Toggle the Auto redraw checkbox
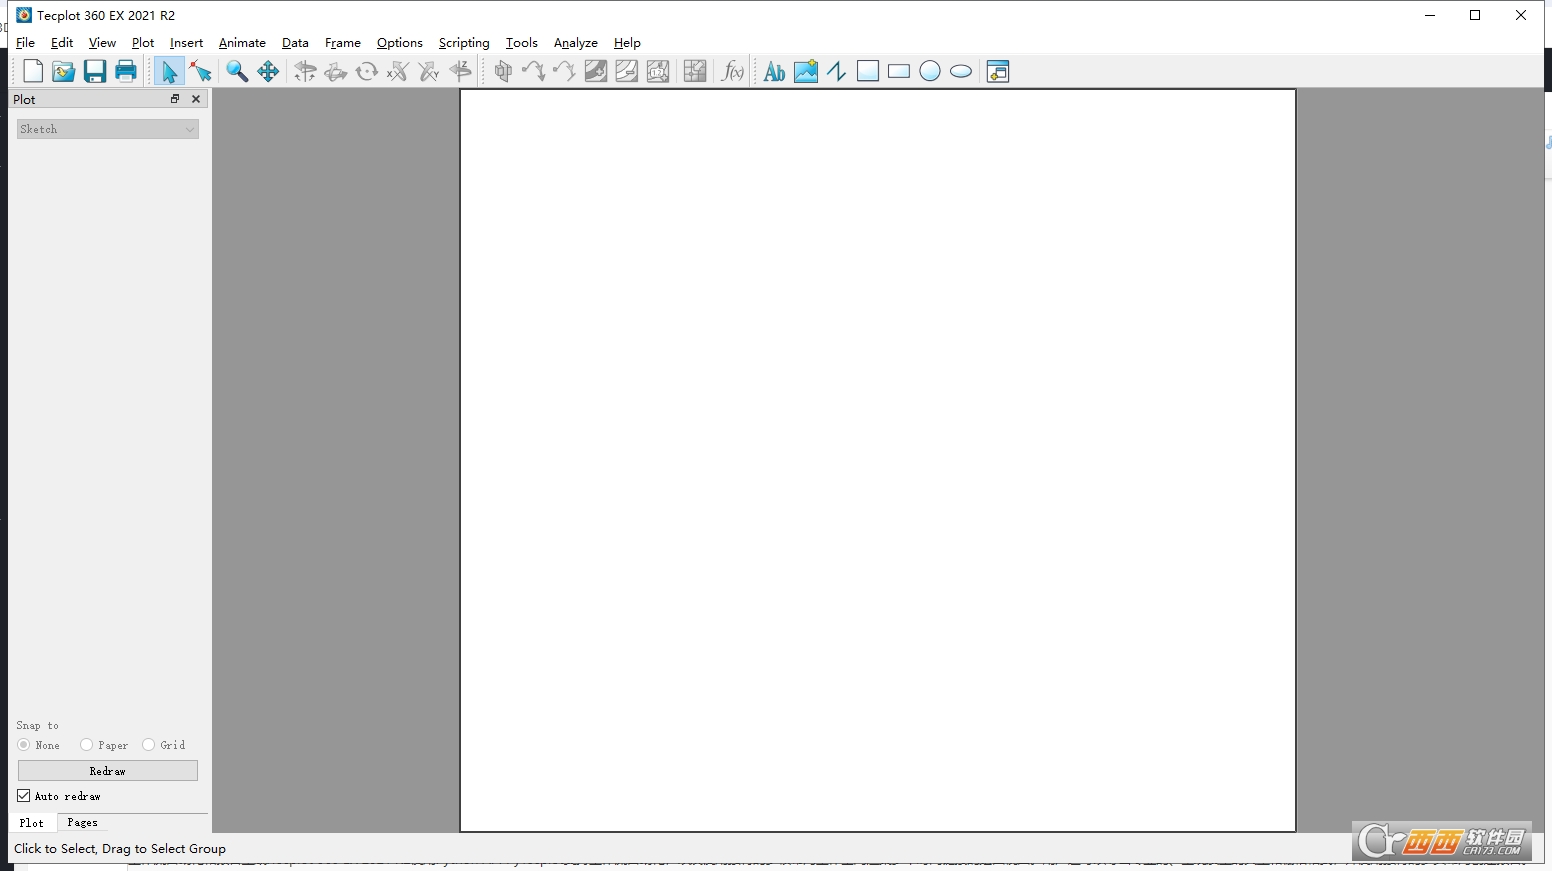The image size is (1552, 871). point(24,796)
